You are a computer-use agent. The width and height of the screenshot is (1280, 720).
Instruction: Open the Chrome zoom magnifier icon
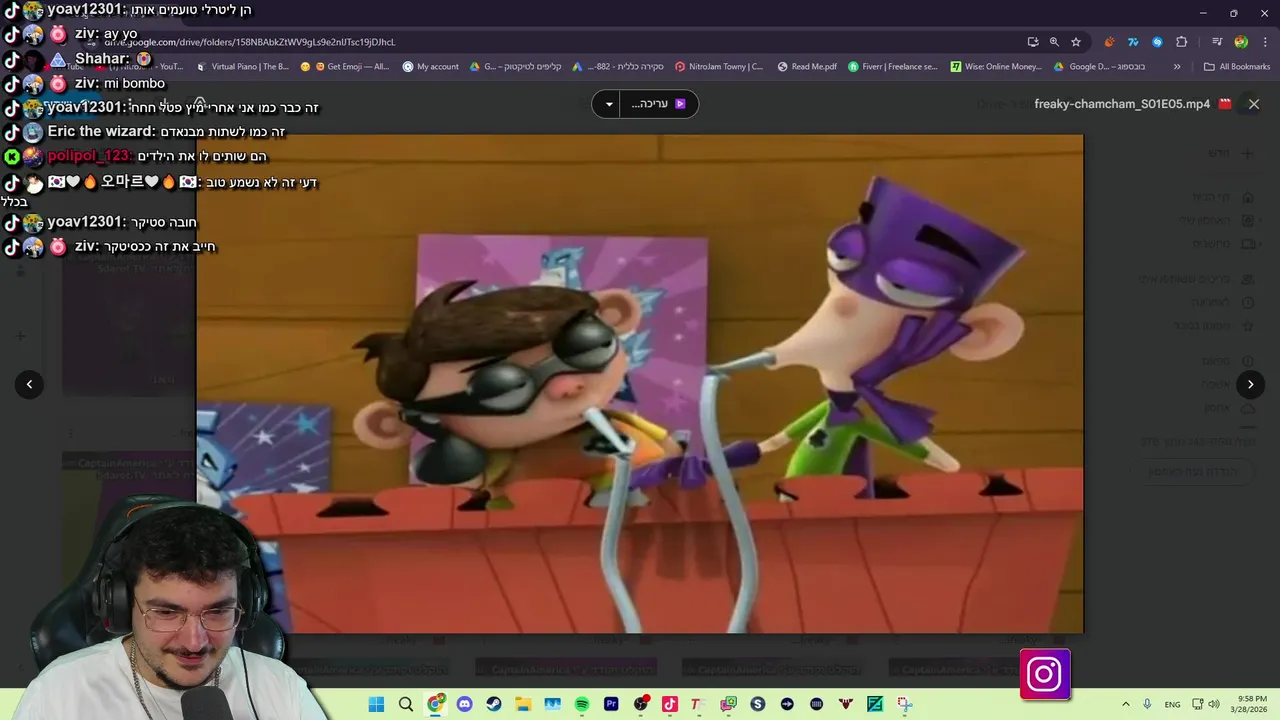pyautogui.click(x=1054, y=42)
